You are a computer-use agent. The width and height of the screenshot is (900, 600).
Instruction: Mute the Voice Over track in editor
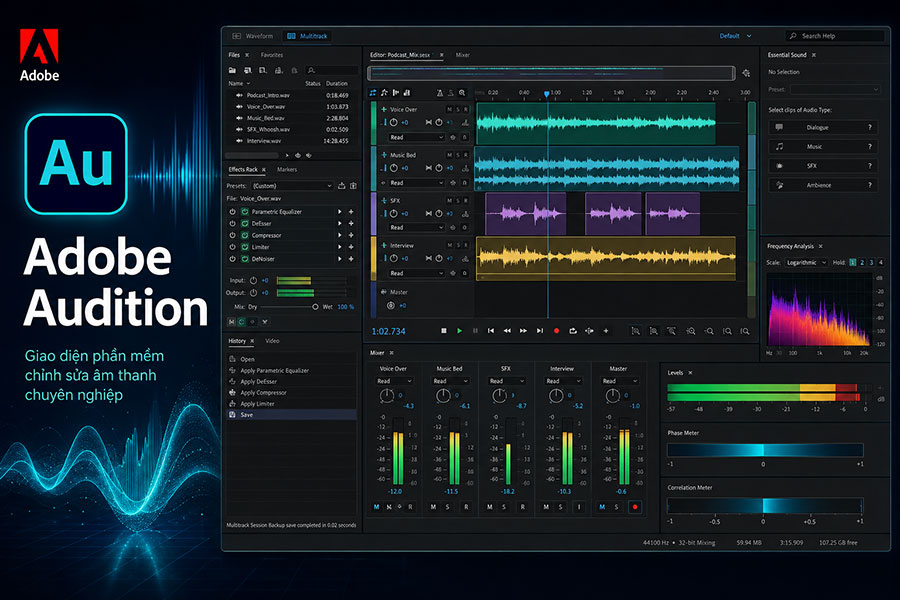pos(449,109)
